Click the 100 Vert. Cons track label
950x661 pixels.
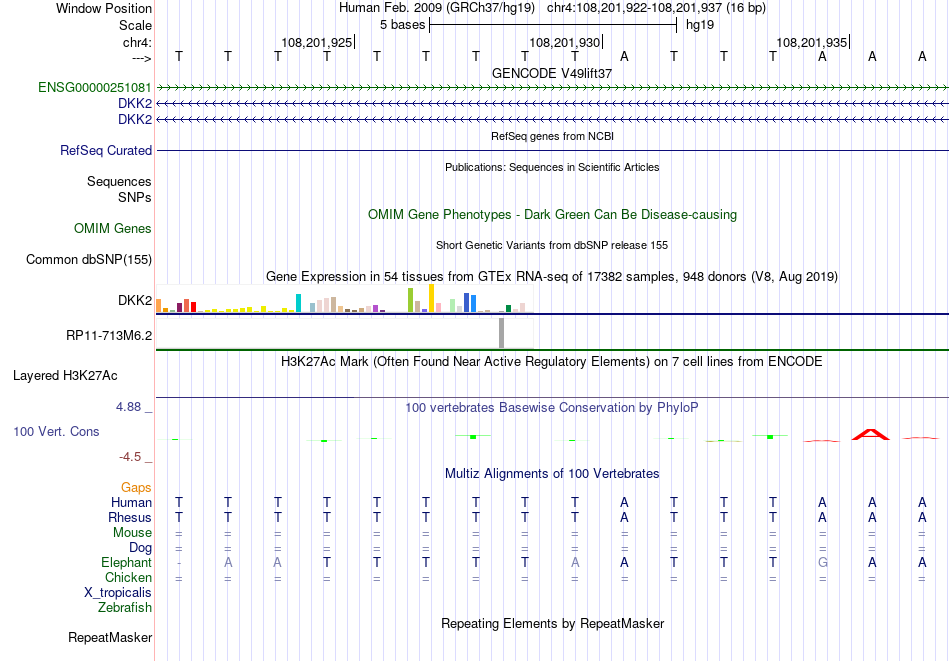[x=56, y=431]
